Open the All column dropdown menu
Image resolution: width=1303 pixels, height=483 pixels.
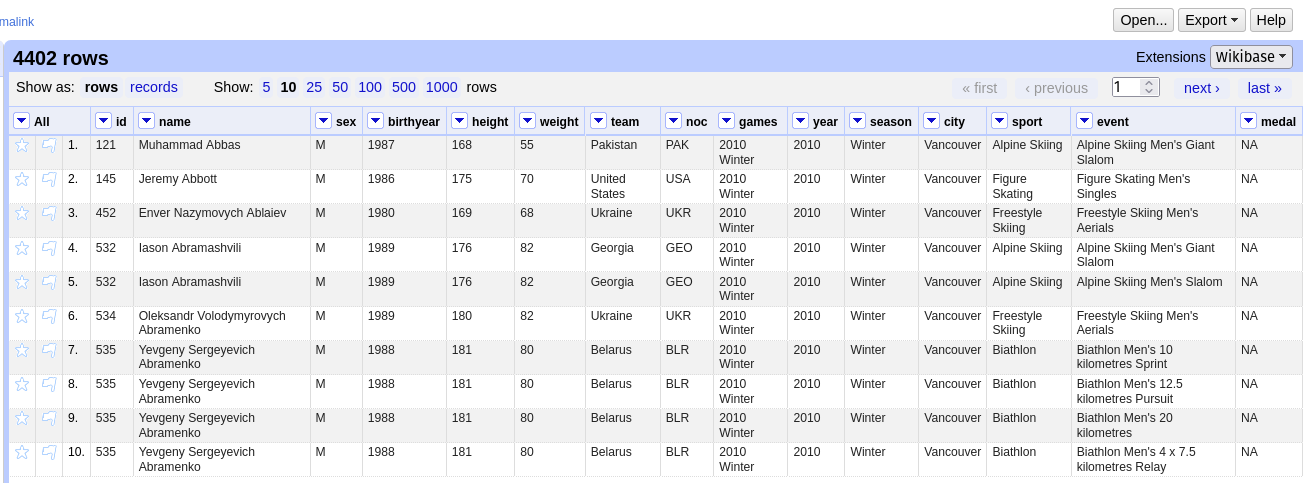tap(22, 121)
